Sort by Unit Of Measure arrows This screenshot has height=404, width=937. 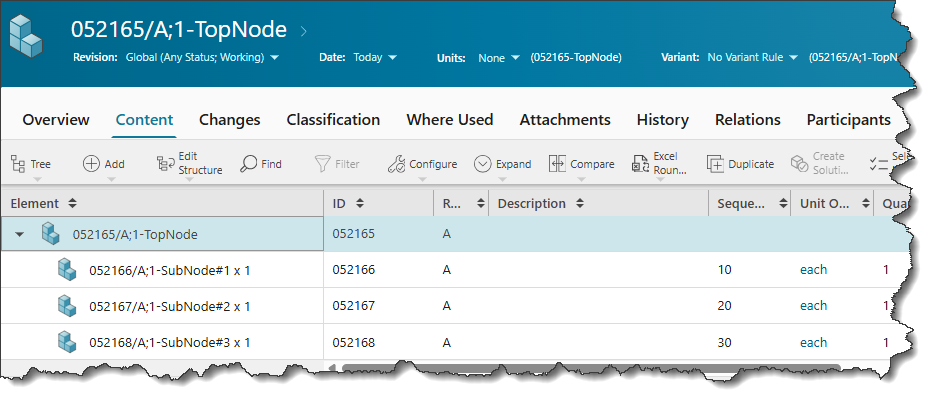pyautogui.click(x=865, y=204)
